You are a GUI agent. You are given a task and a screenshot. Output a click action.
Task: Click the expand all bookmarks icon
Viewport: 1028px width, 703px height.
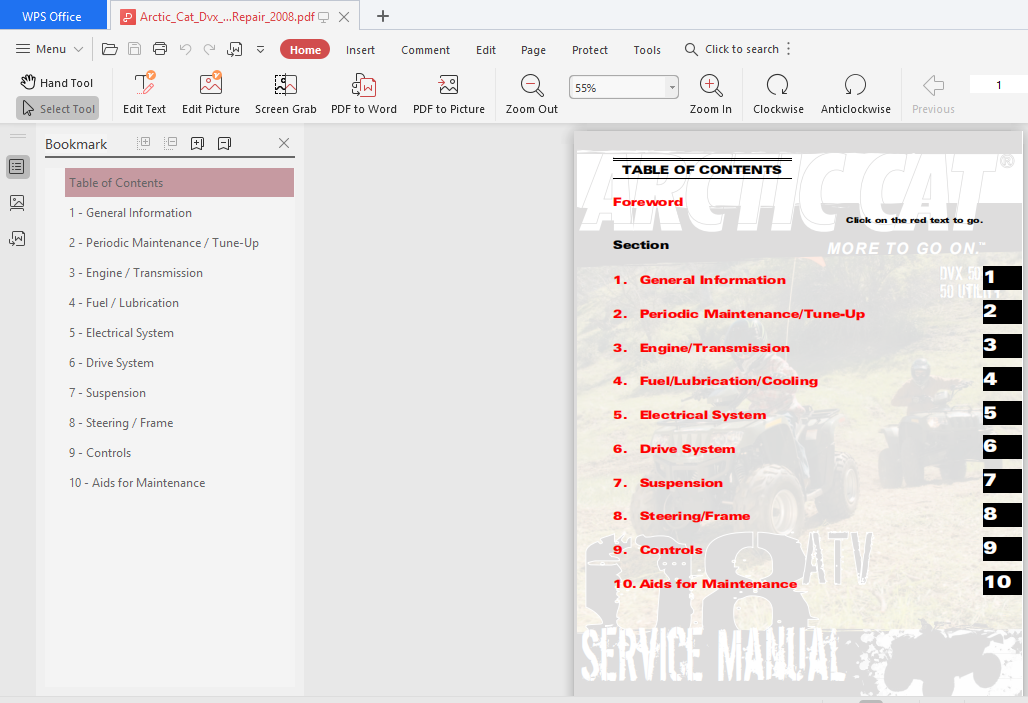coord(144,143)
